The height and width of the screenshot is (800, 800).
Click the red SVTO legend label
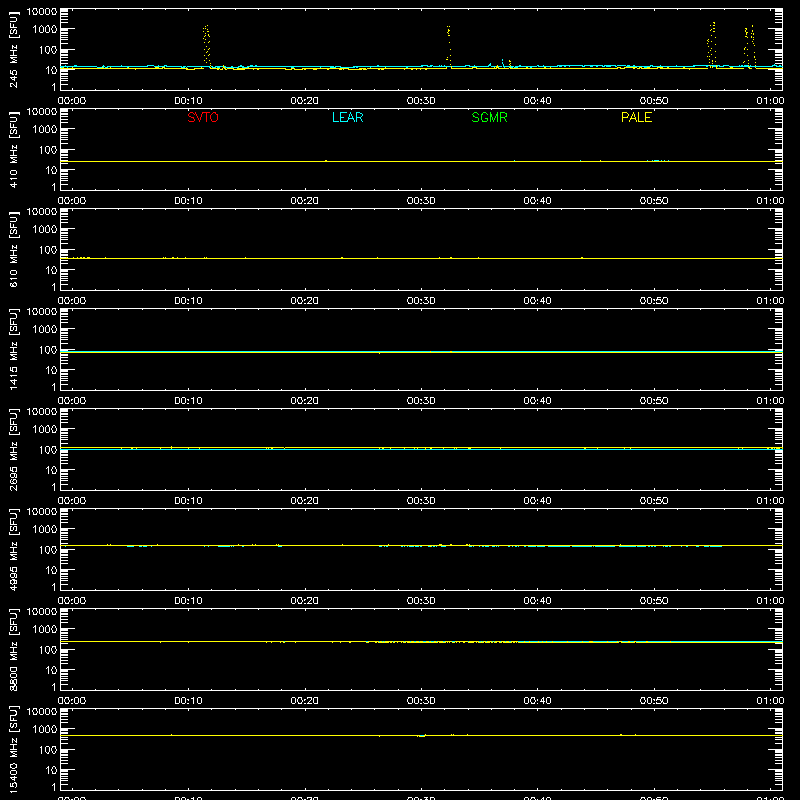203,117
